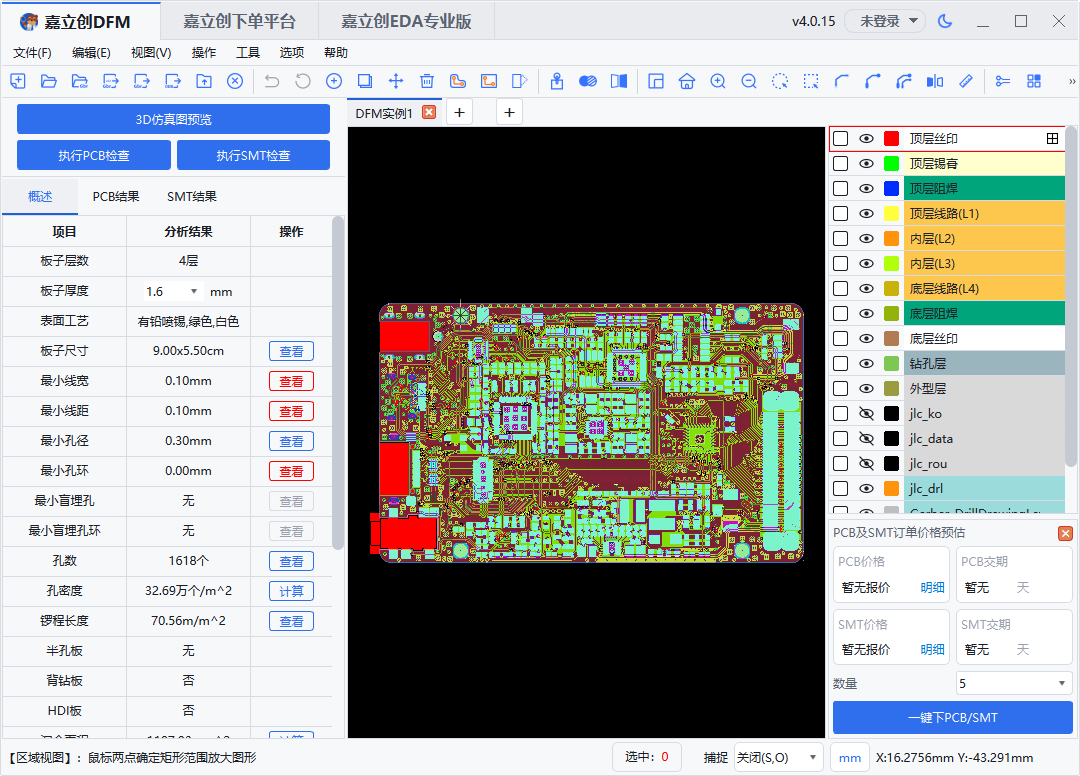
Task: Click the mm unit toggle in status bar
Action: 849,757
